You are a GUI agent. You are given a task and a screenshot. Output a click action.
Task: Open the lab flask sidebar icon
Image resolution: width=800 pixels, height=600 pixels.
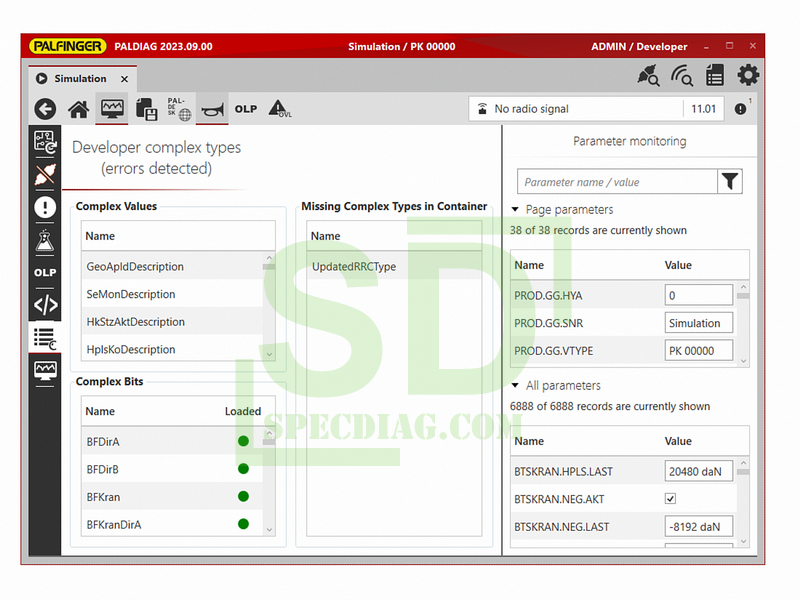(x=45, y=240)
